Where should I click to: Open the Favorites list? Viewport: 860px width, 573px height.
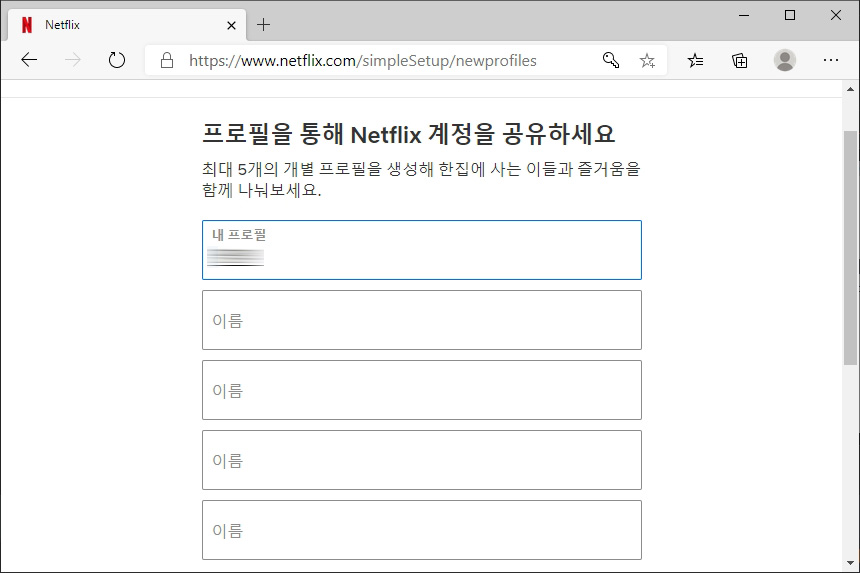695,60
